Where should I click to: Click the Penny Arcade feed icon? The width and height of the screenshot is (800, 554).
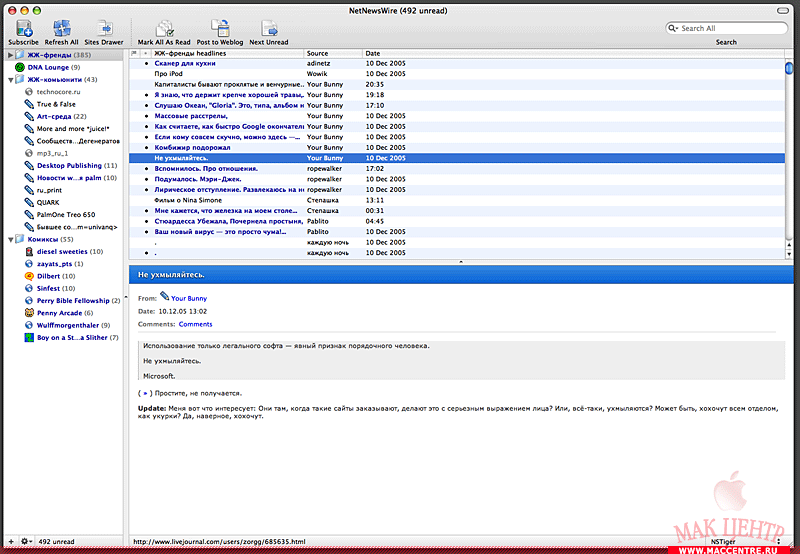pyautogui.click(x=29, y=313)
